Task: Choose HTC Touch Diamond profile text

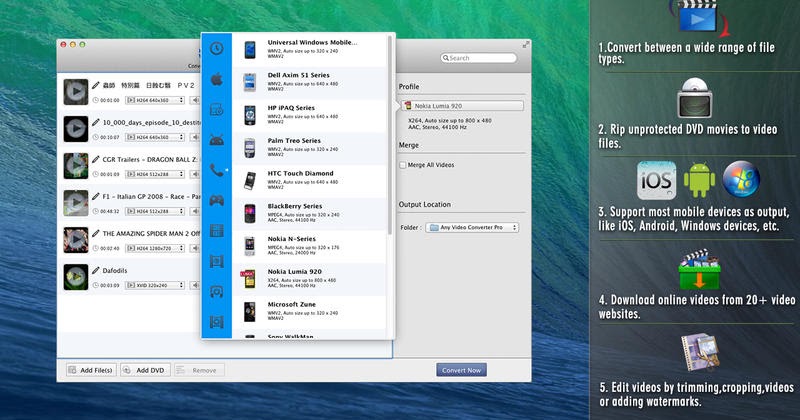Action: (x=301, y=174)
